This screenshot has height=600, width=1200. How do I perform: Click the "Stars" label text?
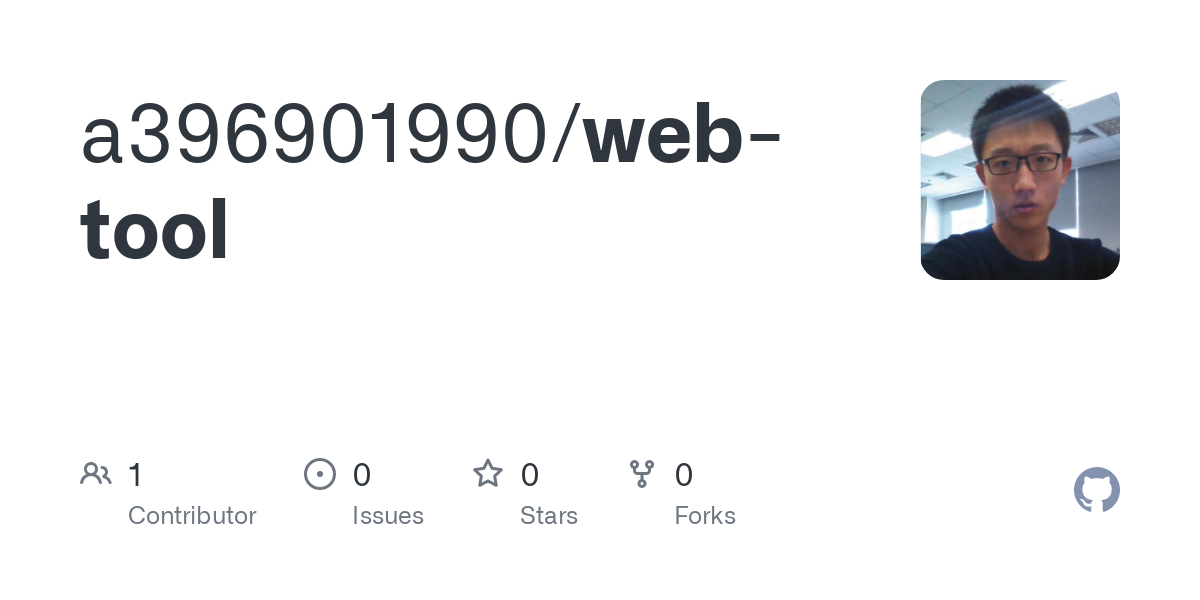click(549, 516)
